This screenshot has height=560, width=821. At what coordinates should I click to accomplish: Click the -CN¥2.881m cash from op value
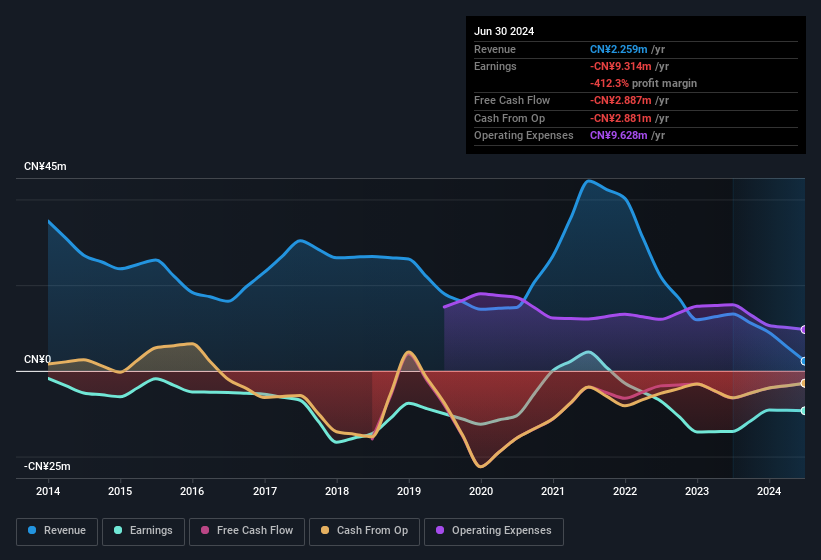[620, 118]
